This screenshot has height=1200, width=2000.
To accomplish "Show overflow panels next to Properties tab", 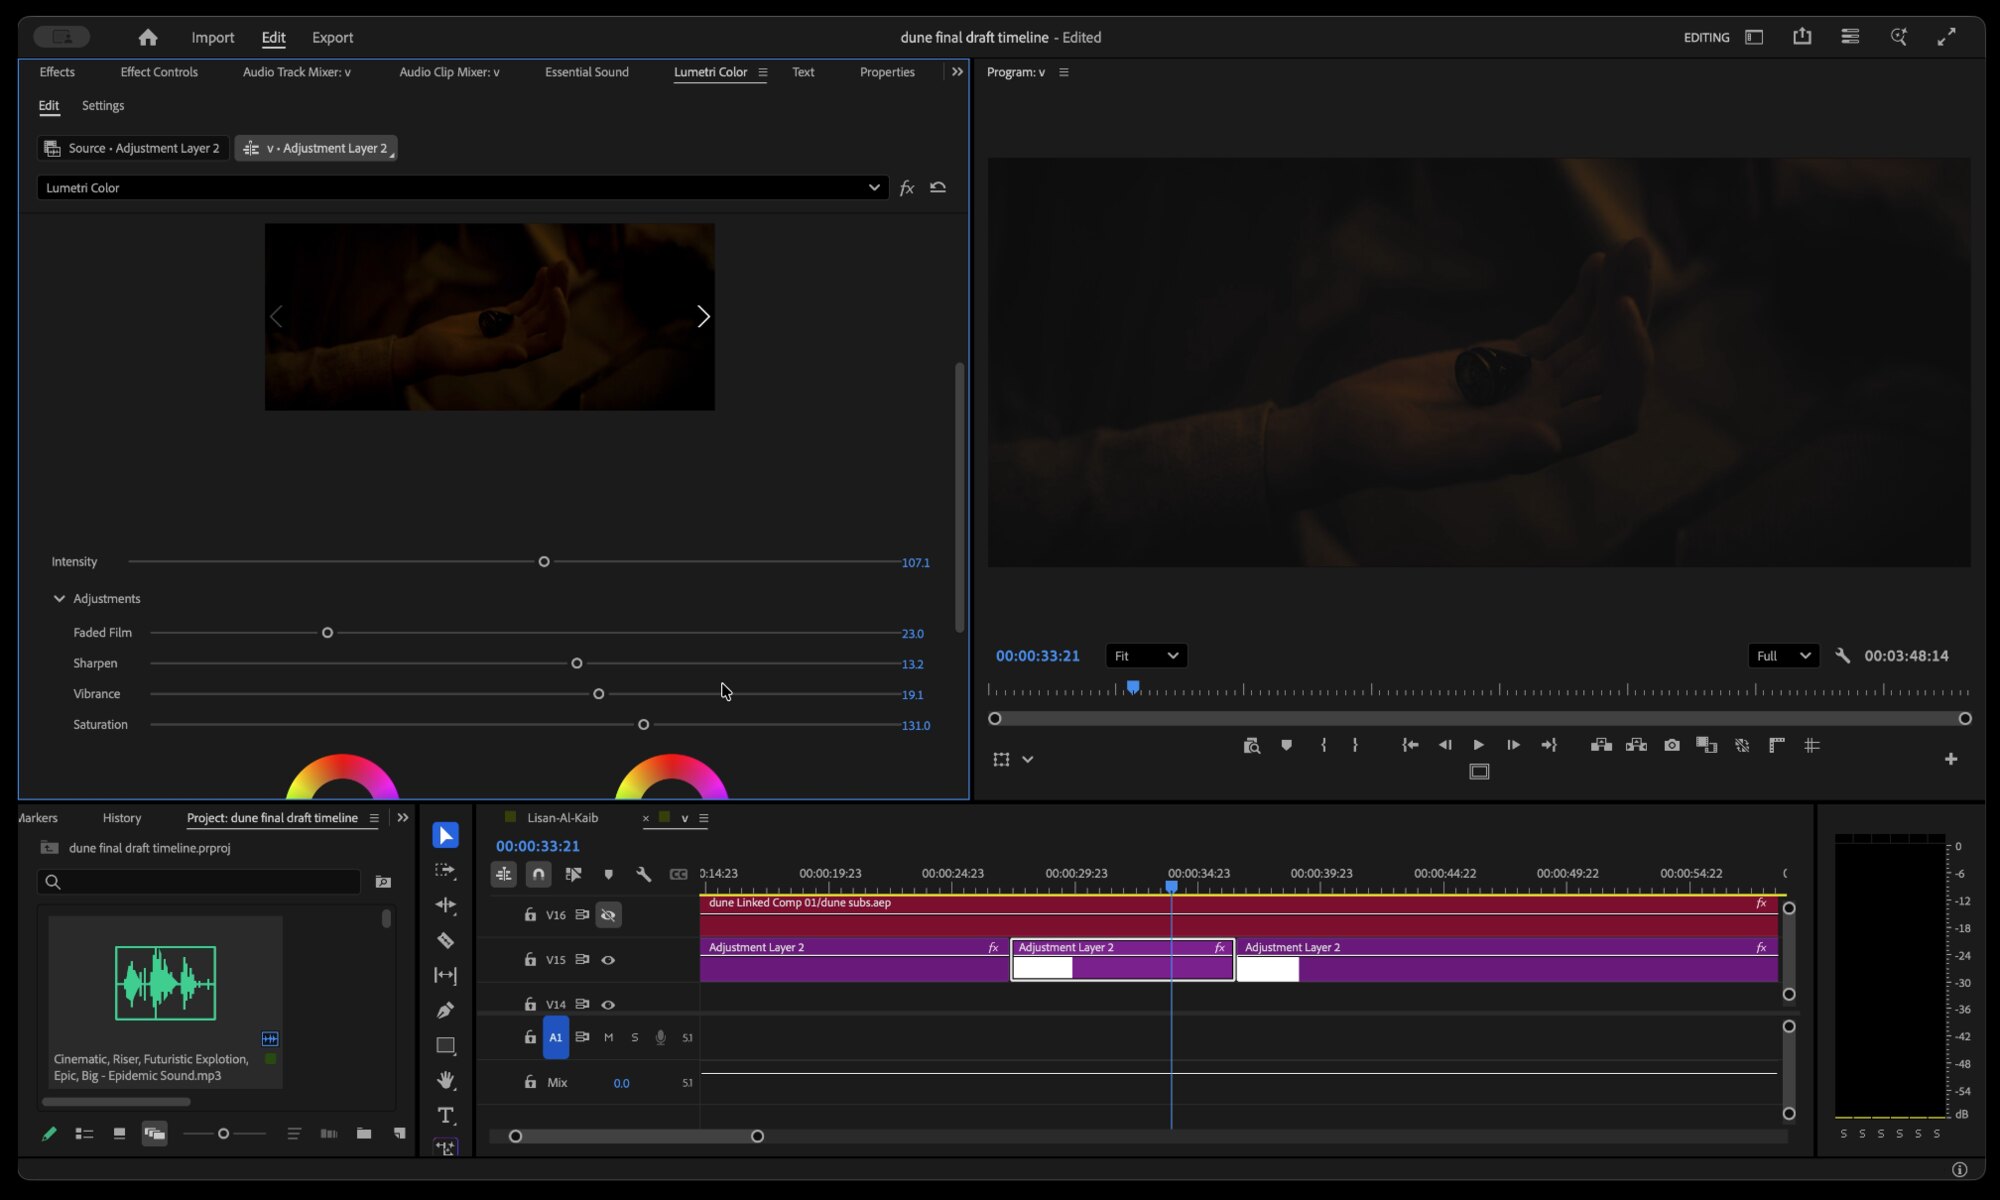I will coord(957,72).
